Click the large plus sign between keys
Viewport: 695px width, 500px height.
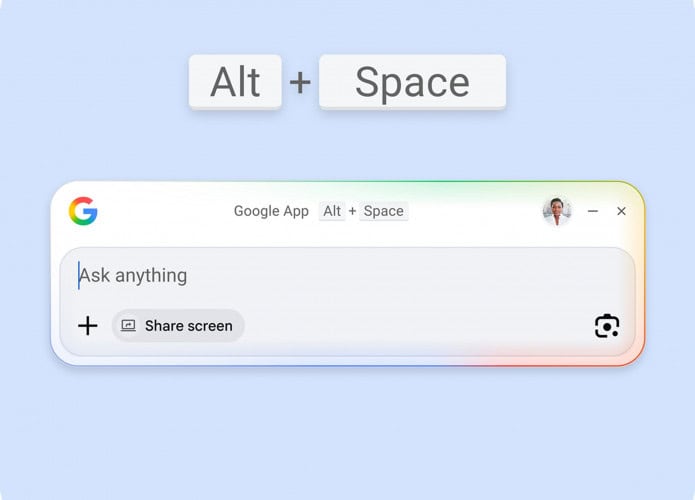click(300, 82)
